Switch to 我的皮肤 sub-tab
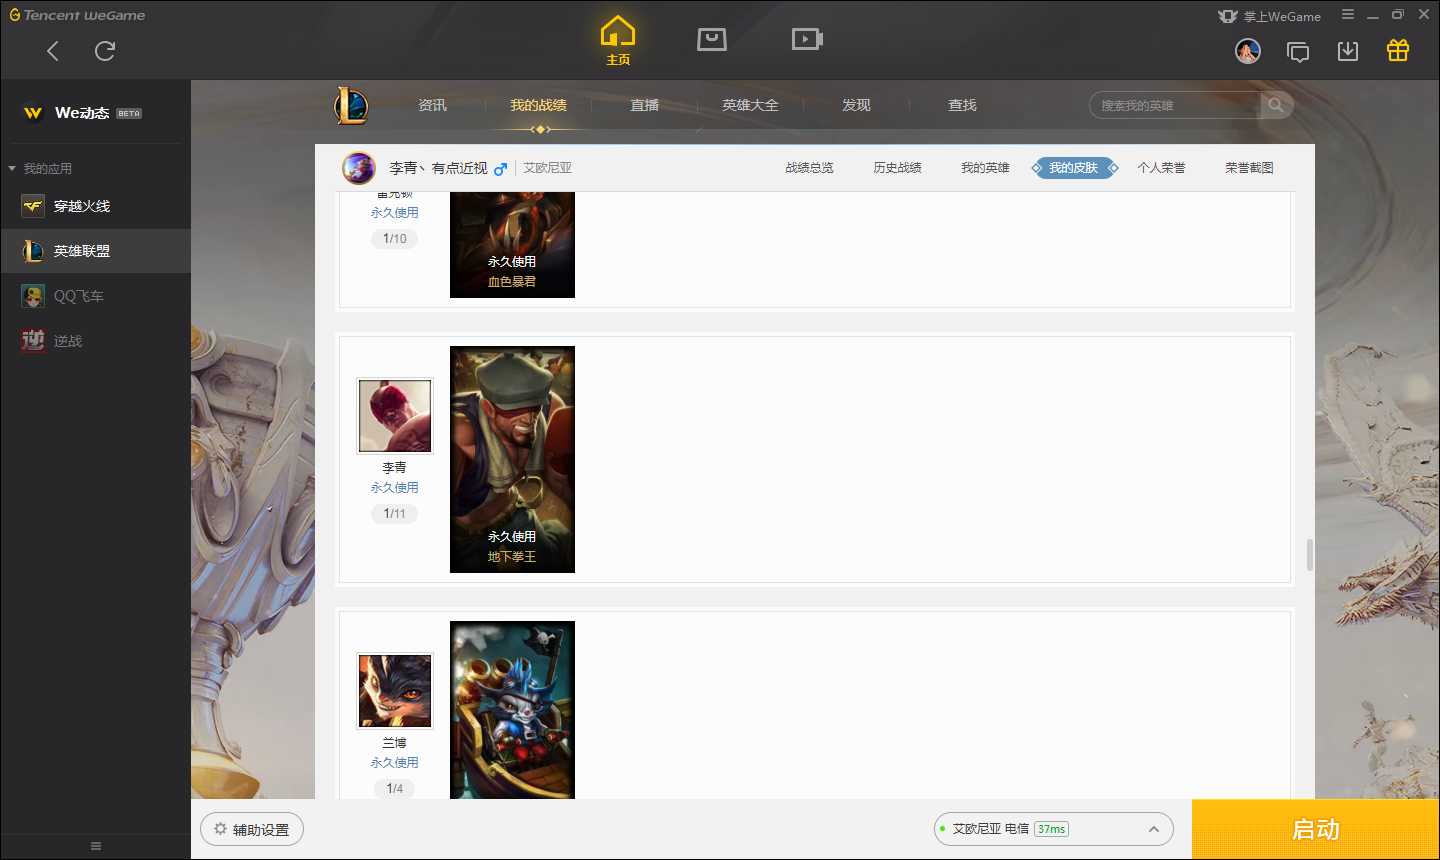Screen dimensions: 1440x860 (x=1074, y=168)
